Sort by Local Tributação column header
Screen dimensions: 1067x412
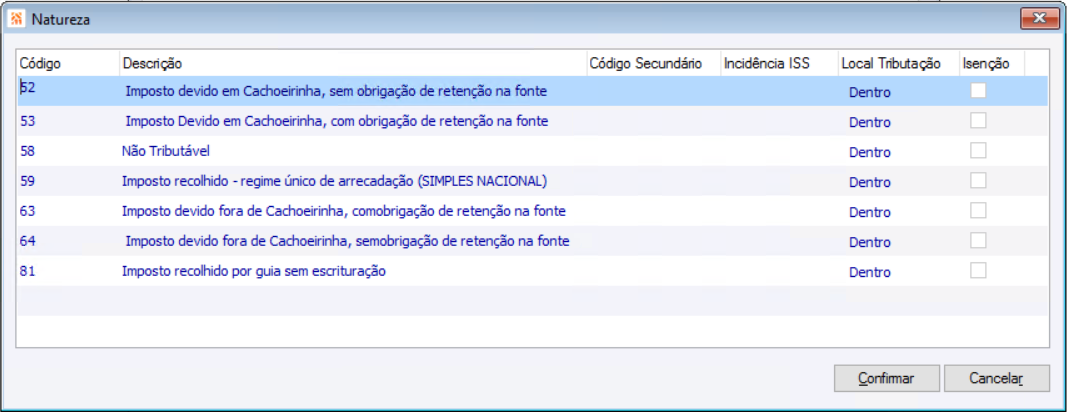[897, 64]
